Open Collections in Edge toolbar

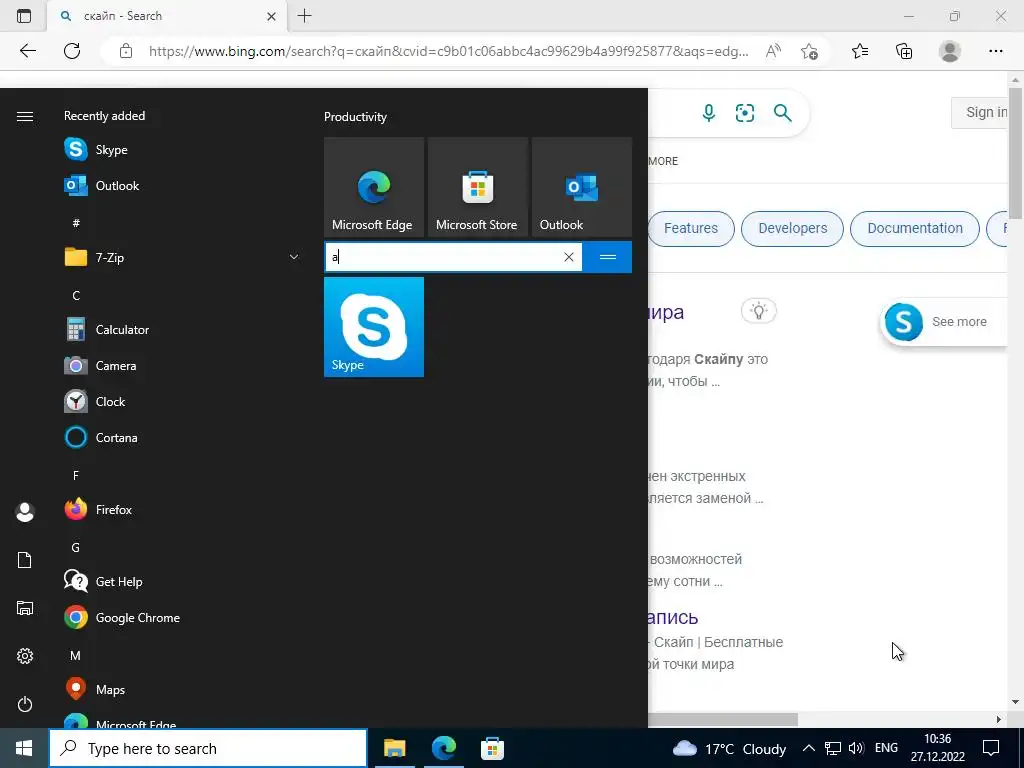[904, 51]
